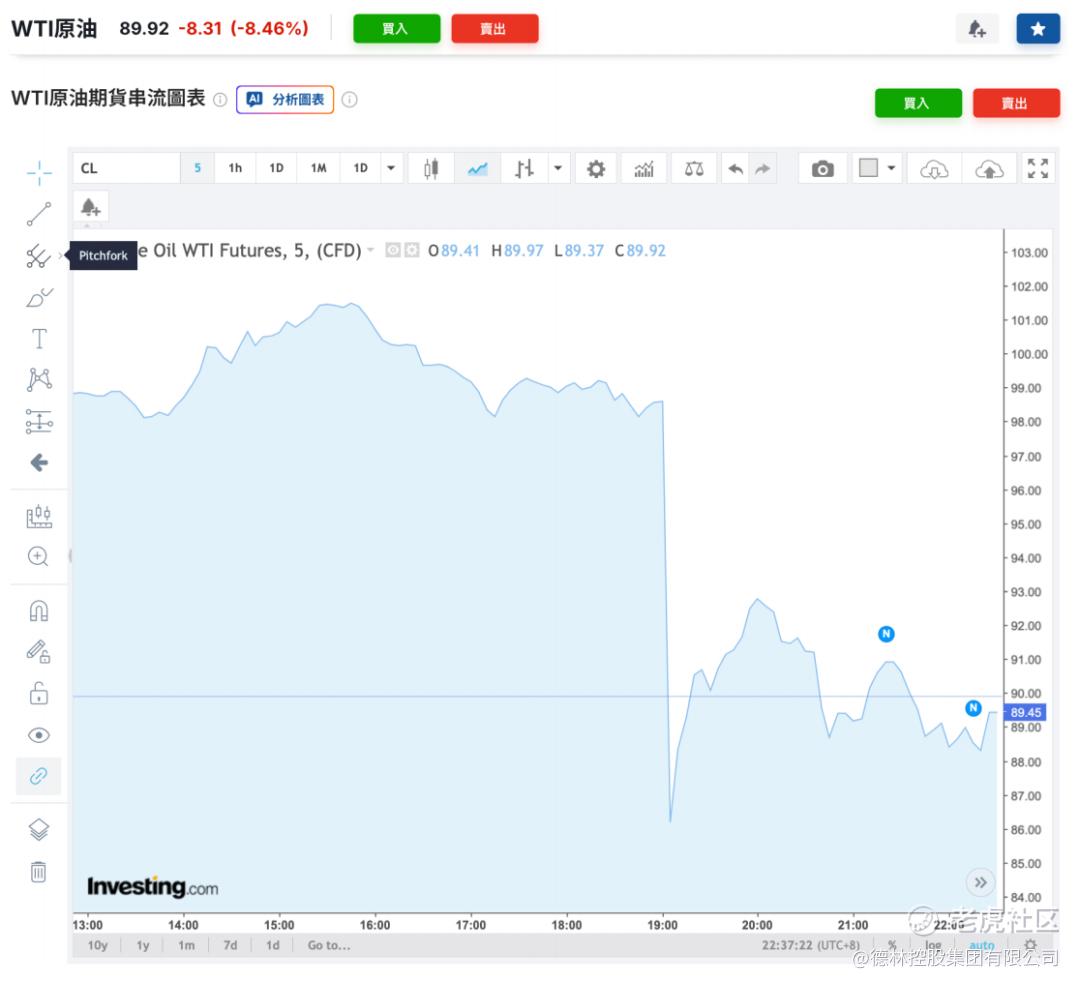The image size is (1080, 983).
Task: Select the Pitchfork drawing tool
Action: [39, 256]
